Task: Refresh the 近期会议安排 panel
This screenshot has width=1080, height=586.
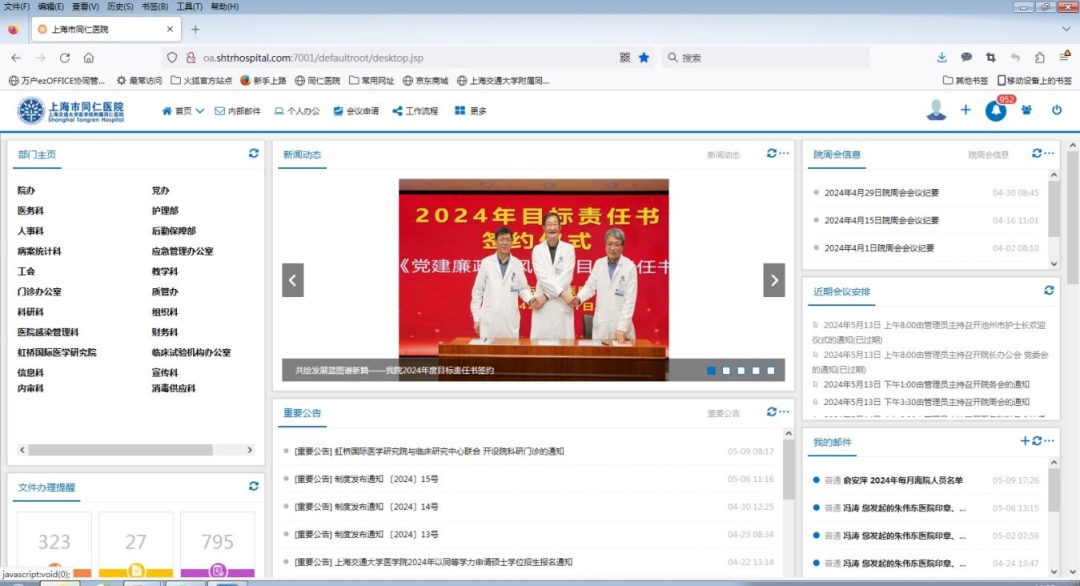Action: pyautogui.click(x=1049, y=291)
